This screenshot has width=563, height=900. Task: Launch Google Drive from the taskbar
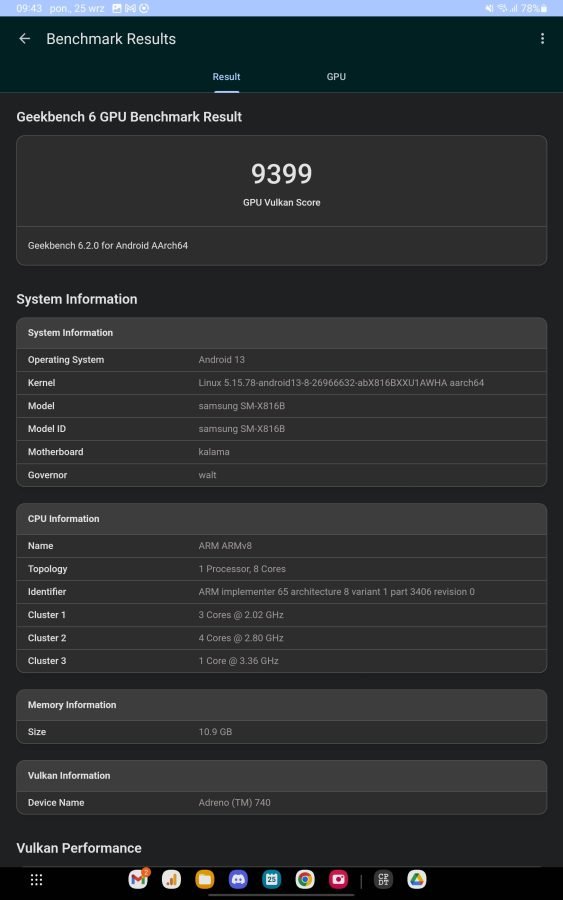(x=417, y=879)
